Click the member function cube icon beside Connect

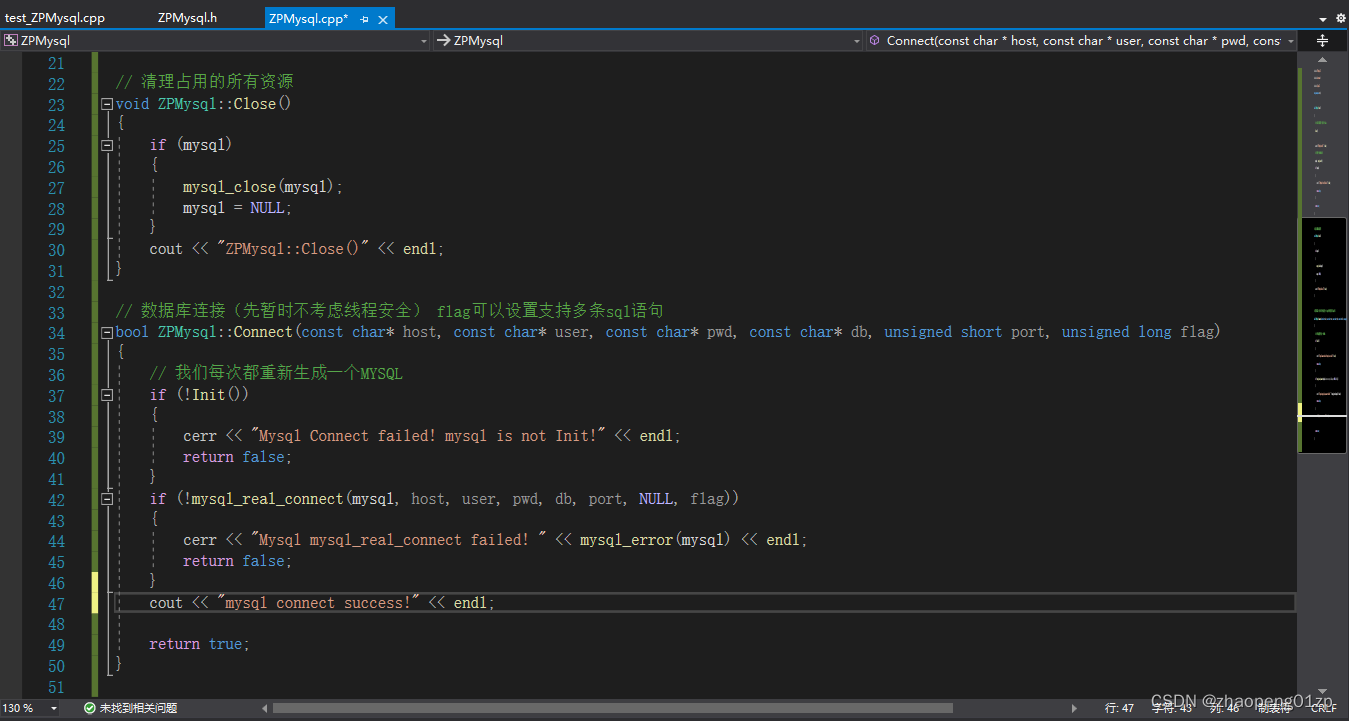875,41
